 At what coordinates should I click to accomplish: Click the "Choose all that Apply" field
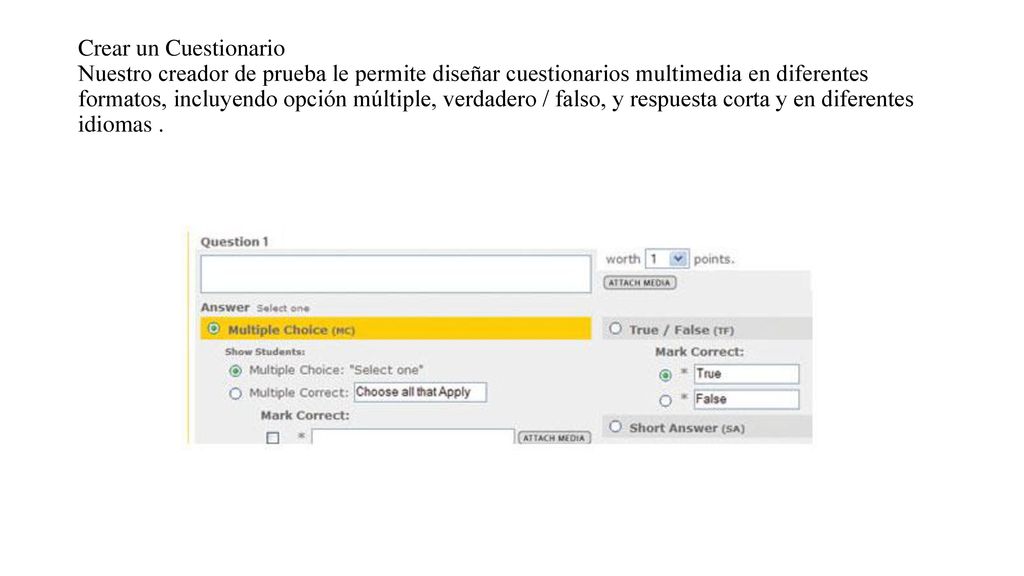click(420, 392)
